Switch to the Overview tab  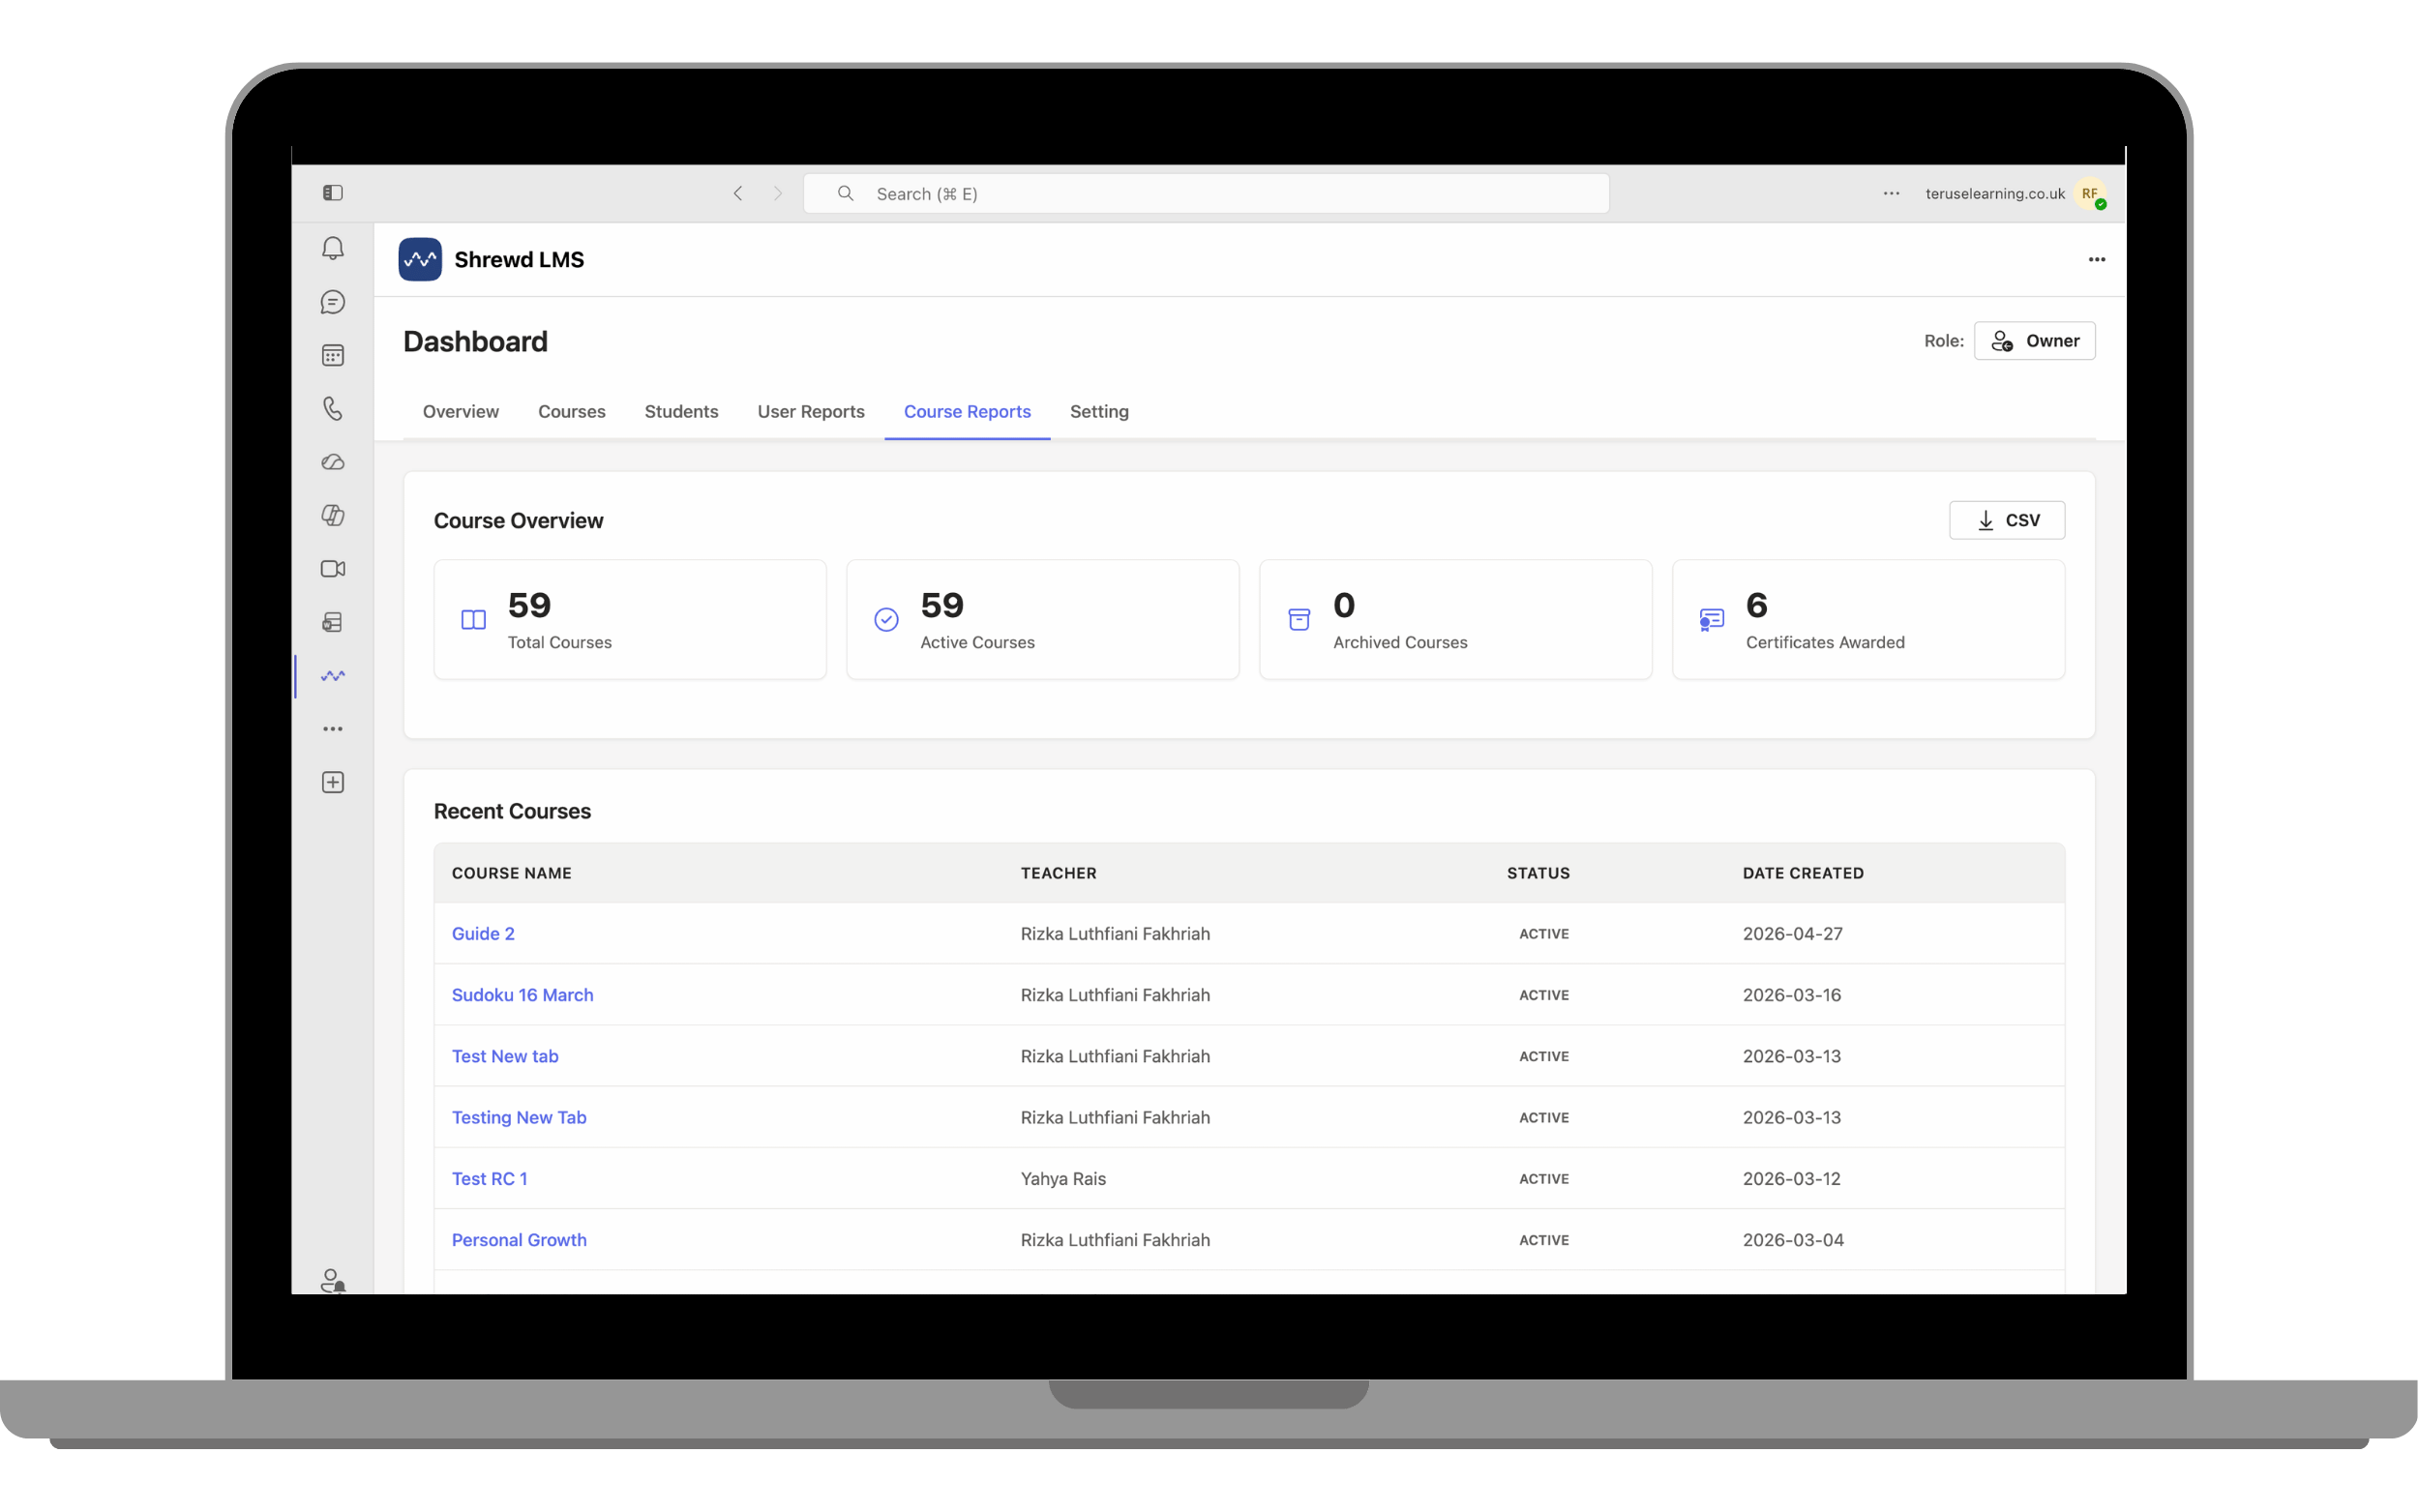461,411
